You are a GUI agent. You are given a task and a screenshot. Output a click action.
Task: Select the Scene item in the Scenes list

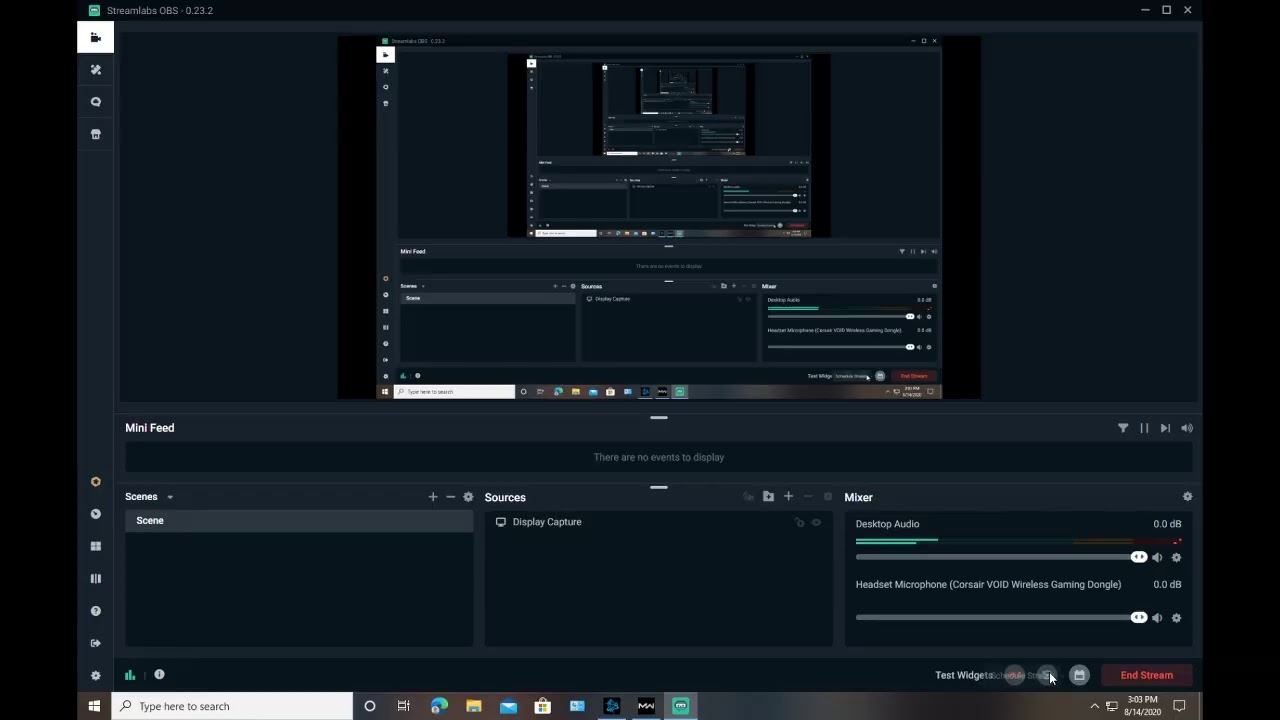pos(299,521)
